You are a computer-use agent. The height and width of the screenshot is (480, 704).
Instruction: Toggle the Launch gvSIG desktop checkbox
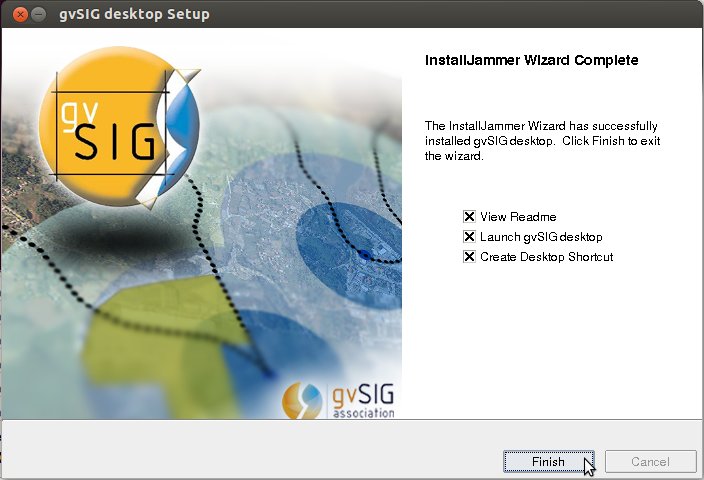pyautogui.click(x=469, y=236)
